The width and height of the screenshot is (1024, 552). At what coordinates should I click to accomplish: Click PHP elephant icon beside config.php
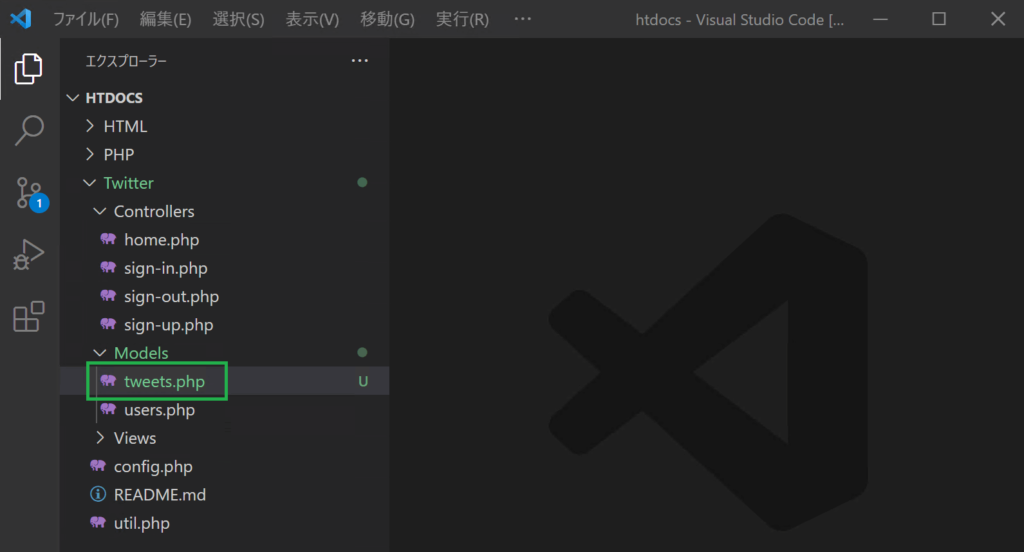(98, 466)
